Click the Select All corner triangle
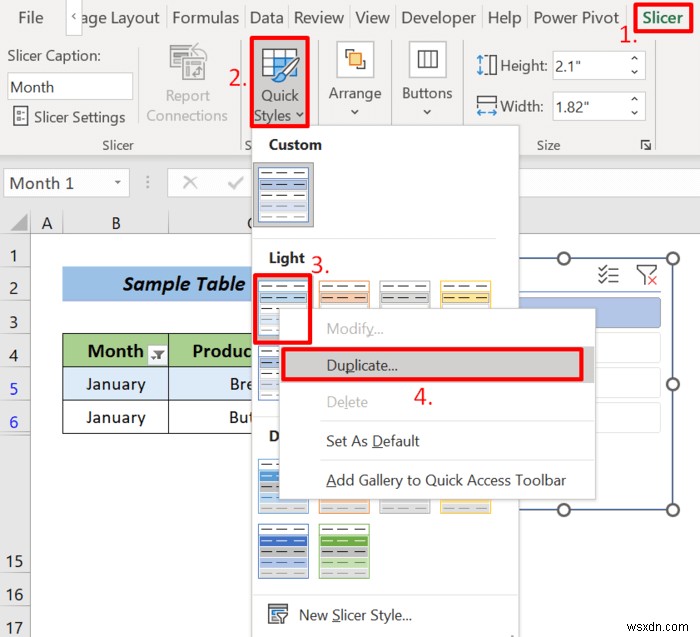This screenshot has height=637, width=700. [18, 223]
